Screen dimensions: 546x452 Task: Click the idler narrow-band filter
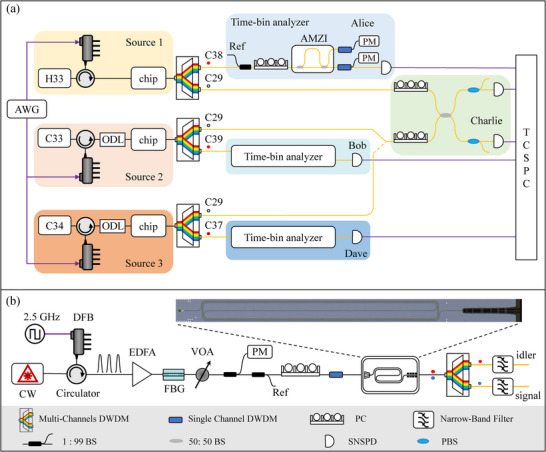click(x=503, y=364)
